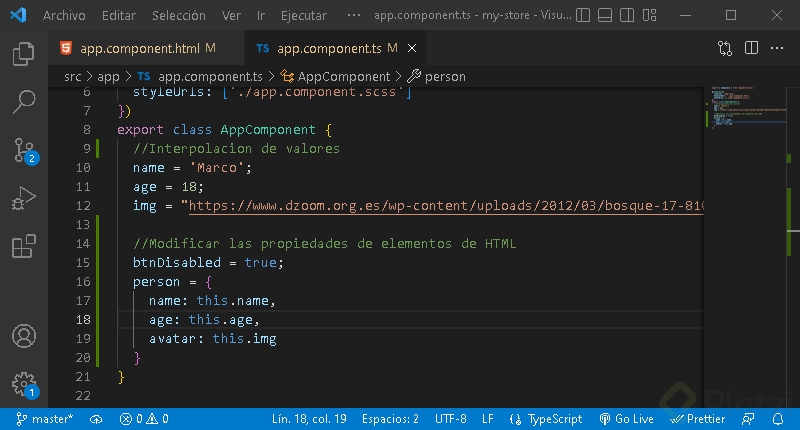Toggle split editor right
The height and width of the screenshot is (430, 800).
[752, 48]
